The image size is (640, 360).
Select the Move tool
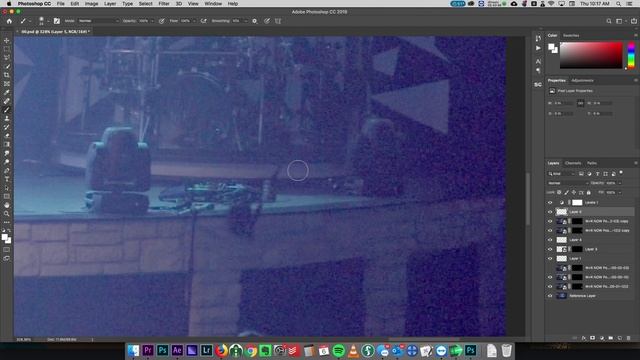[x=7, y=40]
